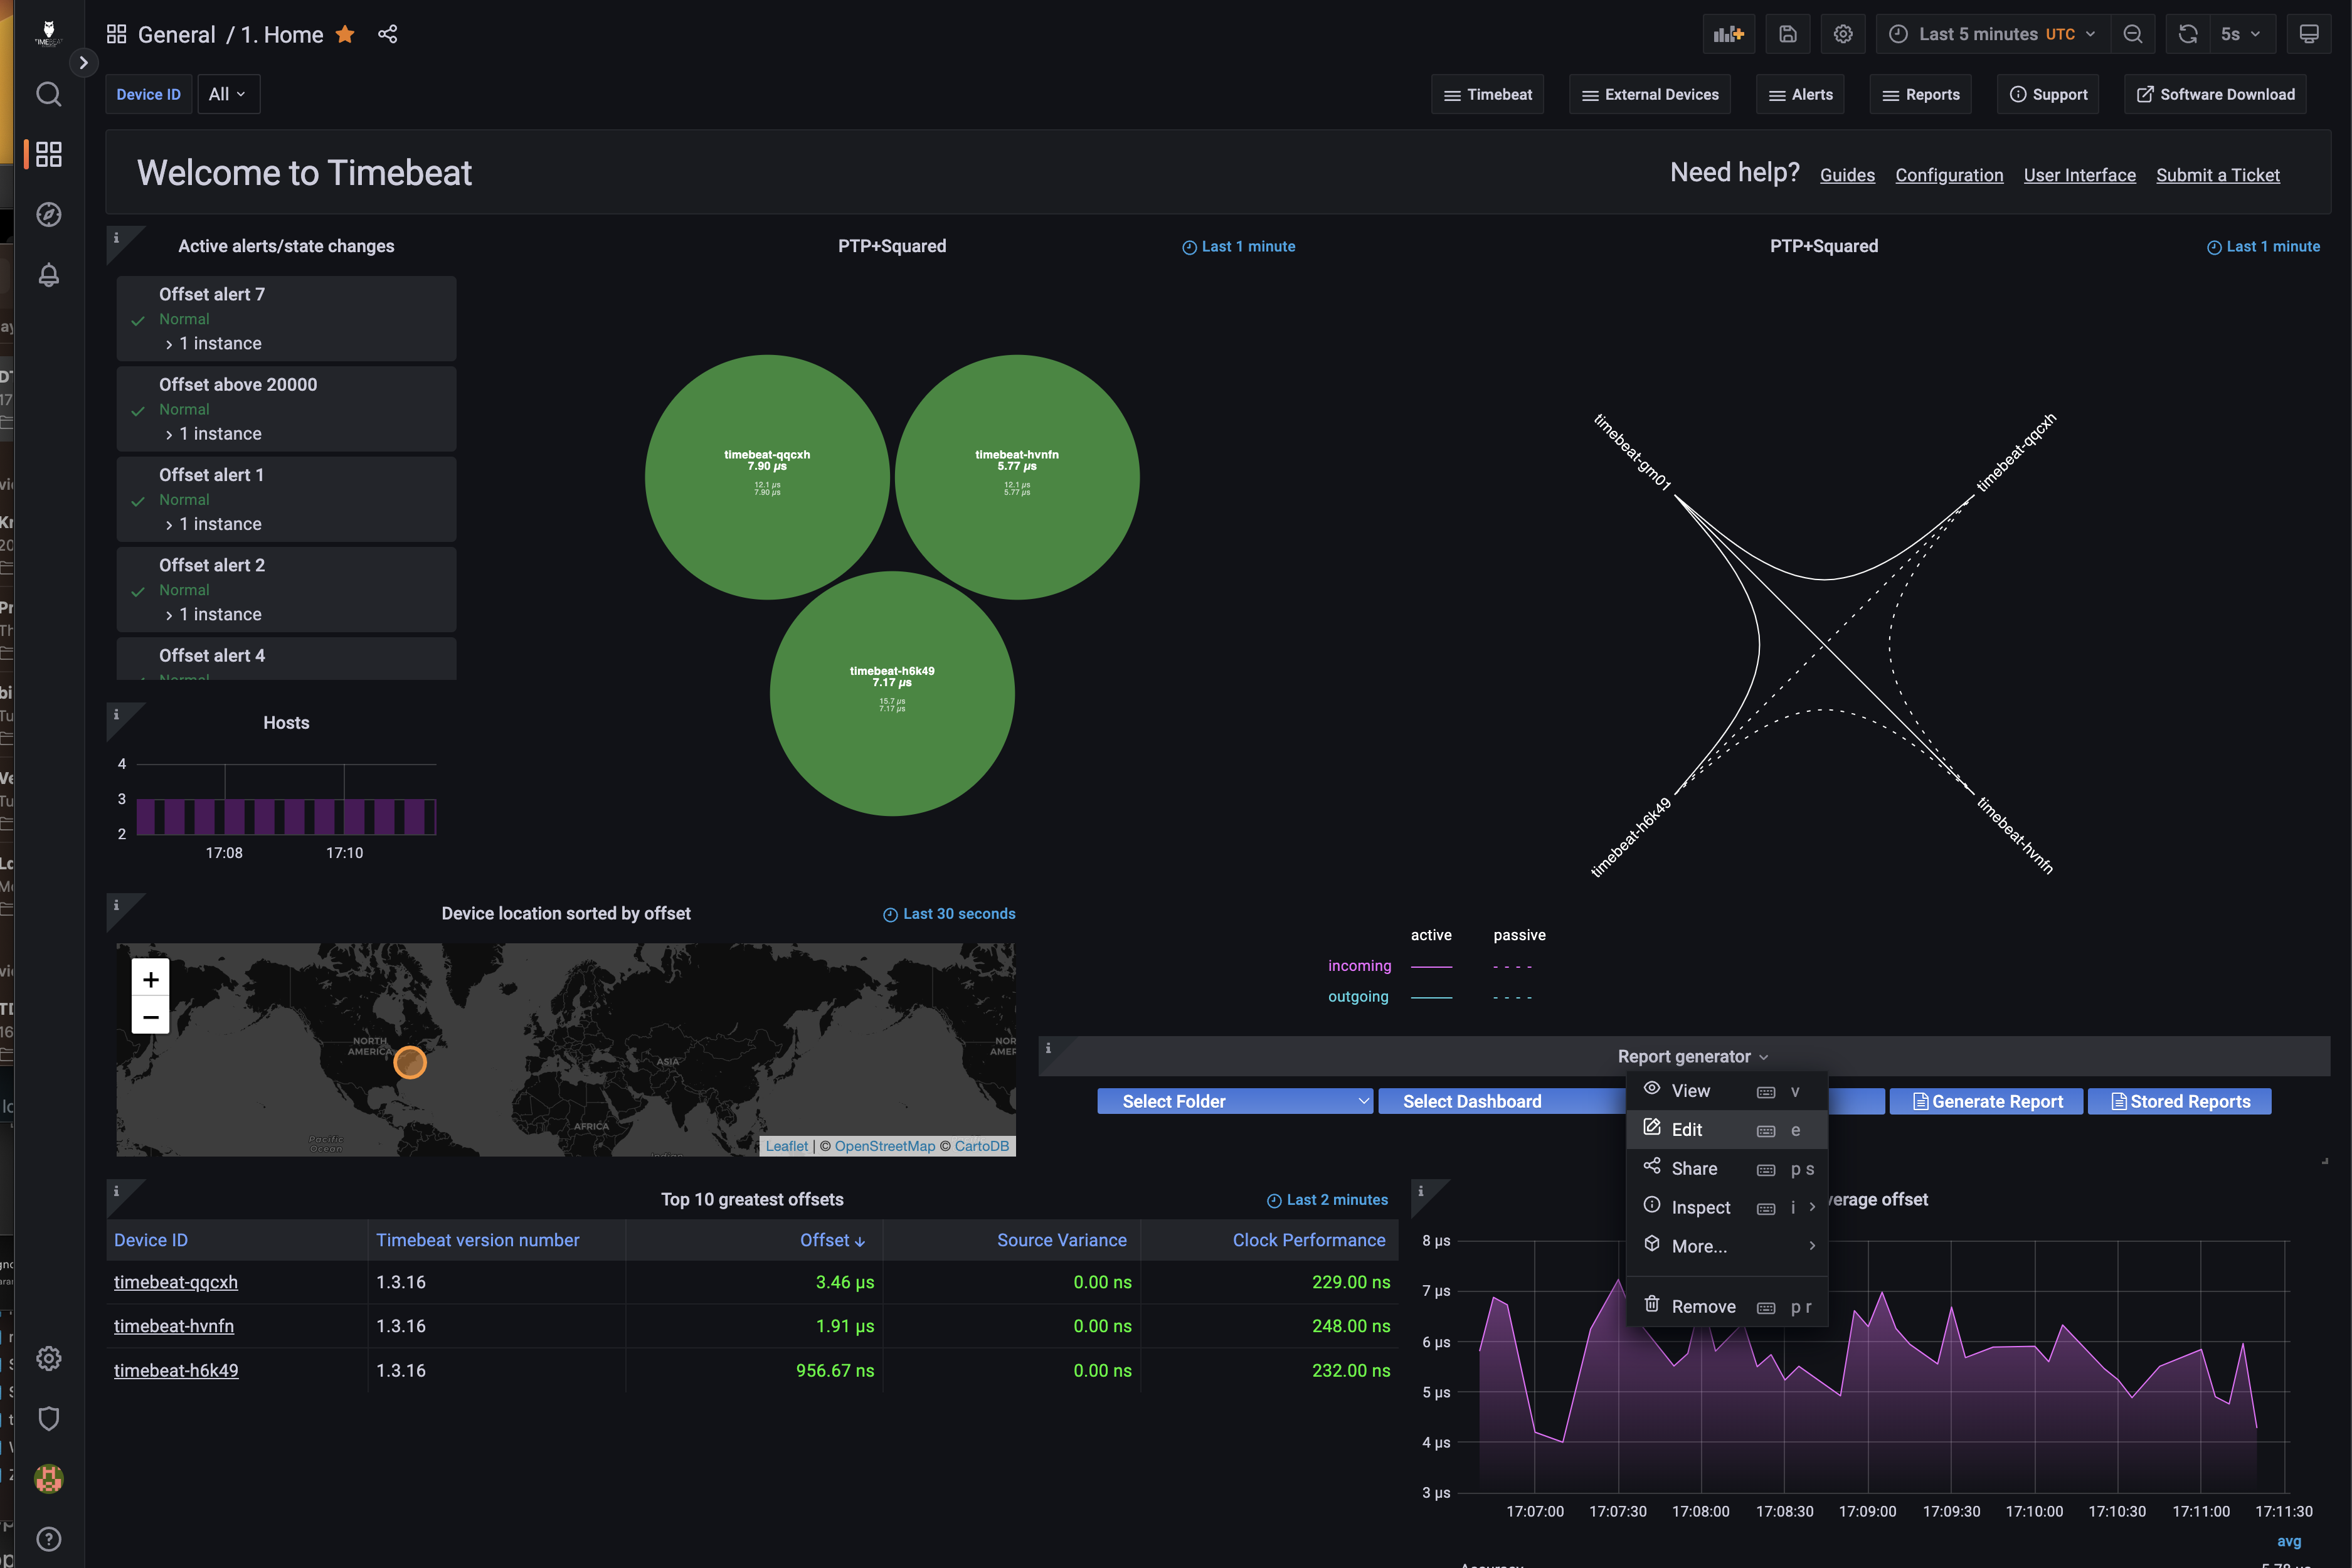Open dashboard settings gear icon
Viewport: 2352px width, 1568px height.
click(x=1843, y=34)
